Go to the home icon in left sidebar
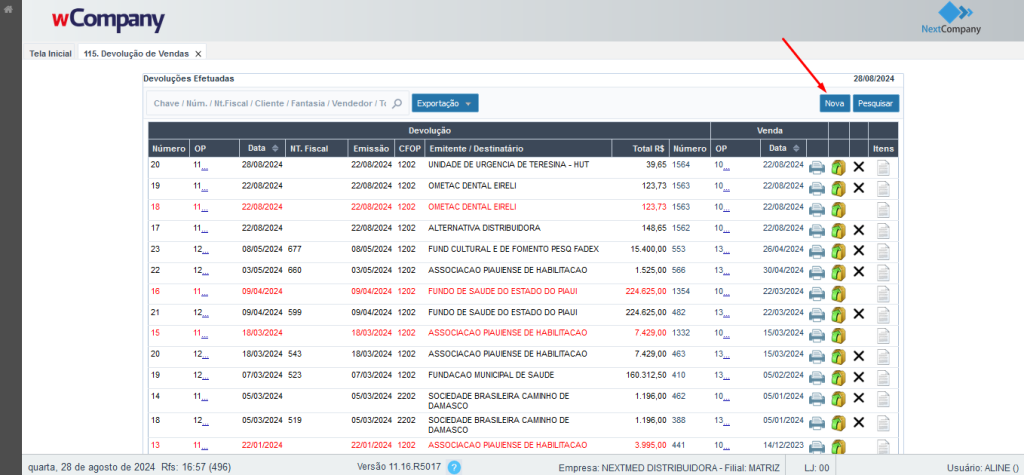Image resolution: width=1024 pixels, height=475 pixels. click(x=8, y=10)
